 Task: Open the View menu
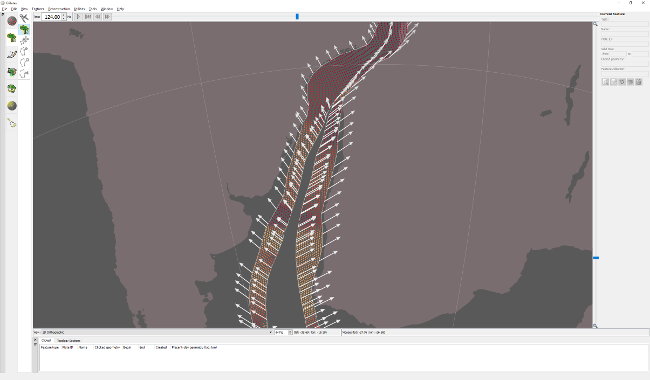pos(24,9)
